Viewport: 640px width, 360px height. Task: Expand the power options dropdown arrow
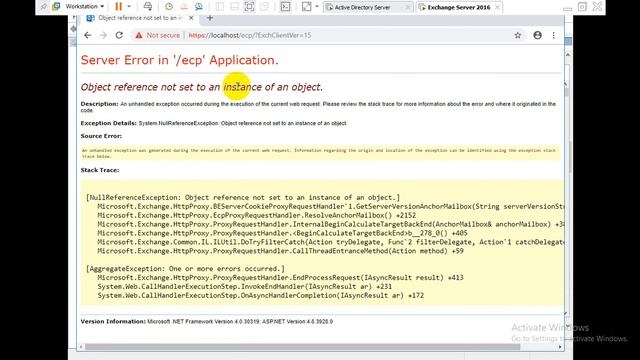click(129, 7)
